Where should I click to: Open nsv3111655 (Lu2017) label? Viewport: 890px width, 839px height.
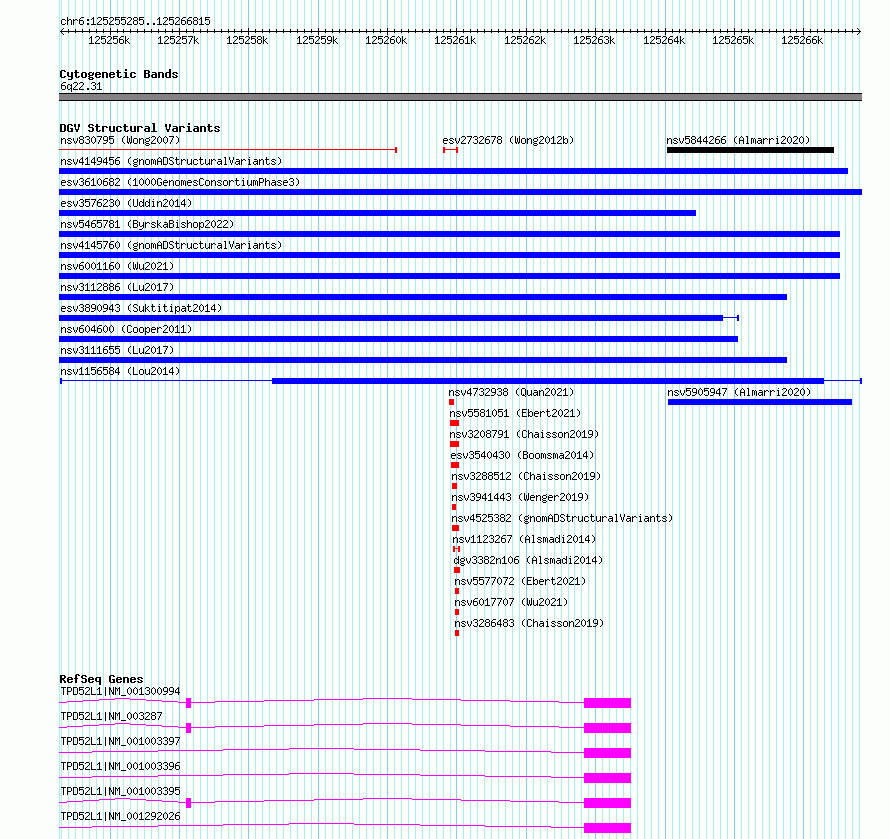click(117, 350)
